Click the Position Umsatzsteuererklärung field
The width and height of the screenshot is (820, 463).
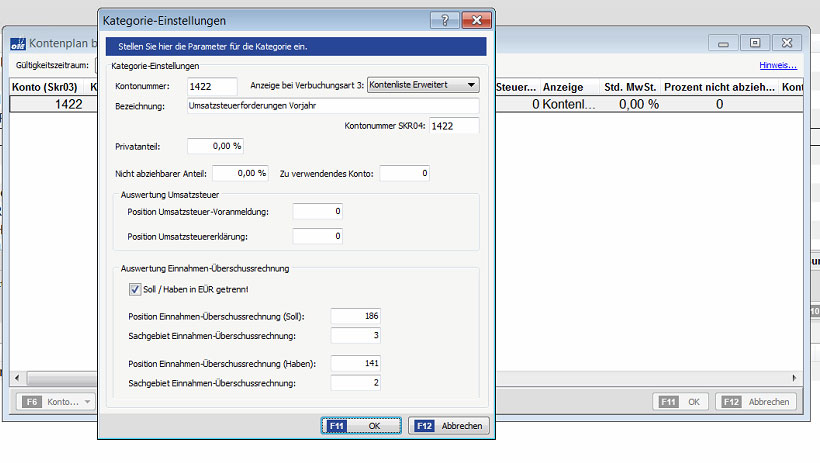[317, 236]
